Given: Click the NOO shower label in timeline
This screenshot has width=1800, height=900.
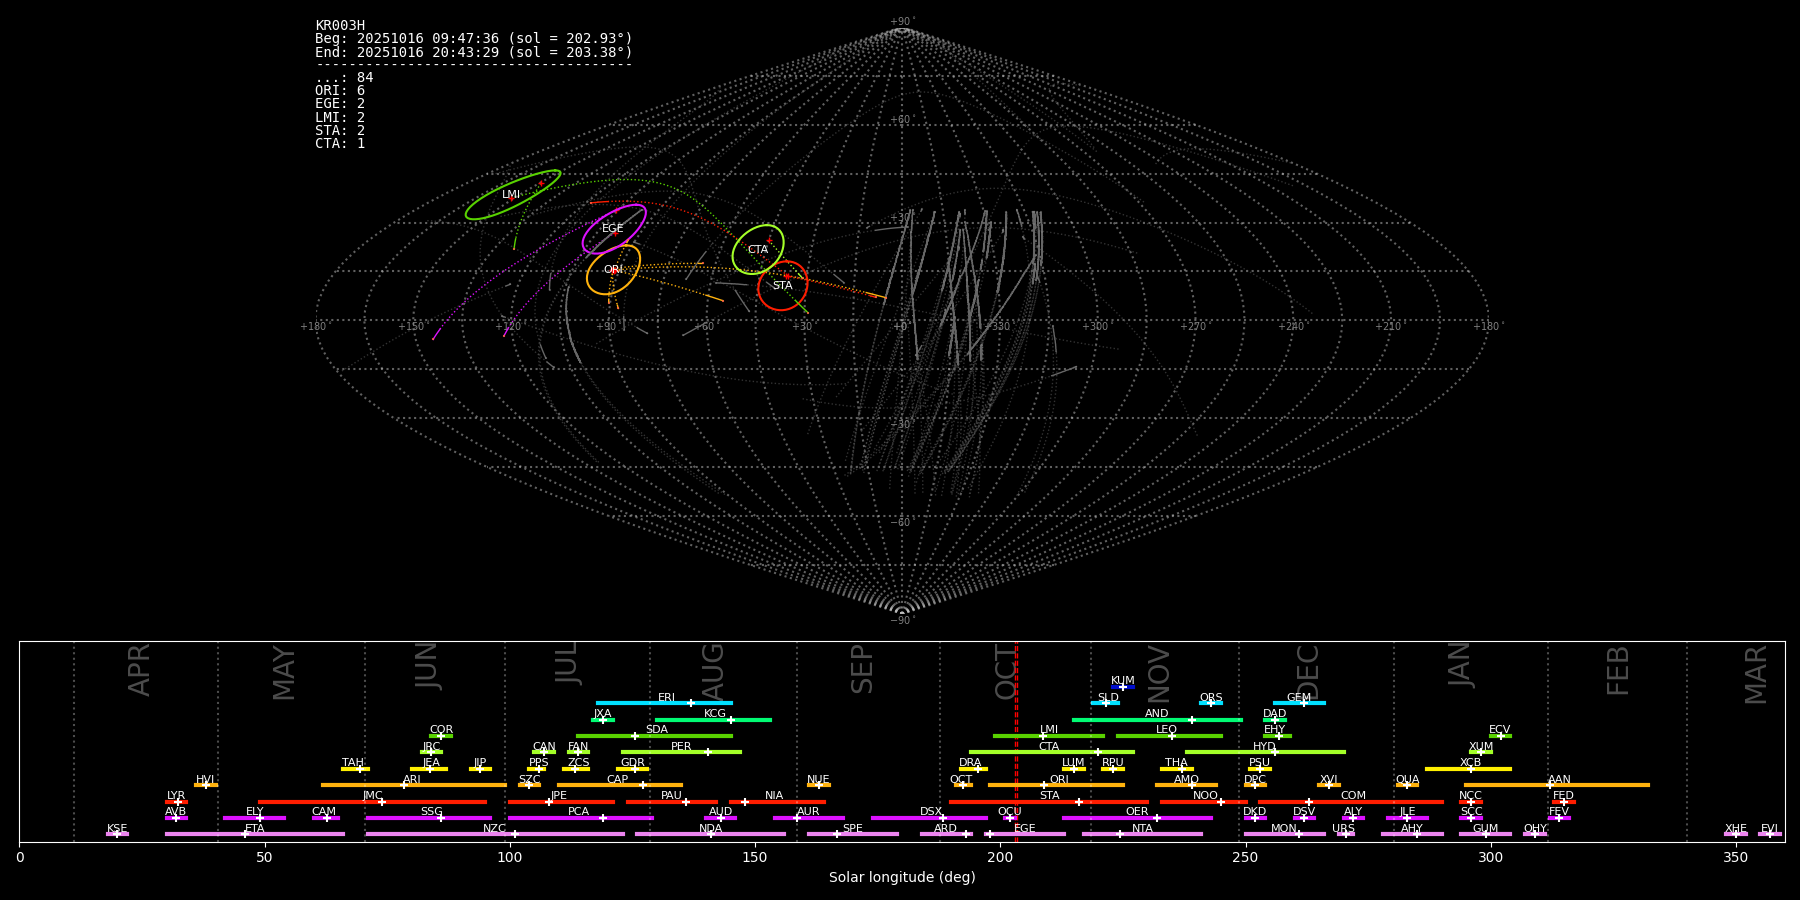Looking at the screenshot, I should click(x=1206, y=796).
